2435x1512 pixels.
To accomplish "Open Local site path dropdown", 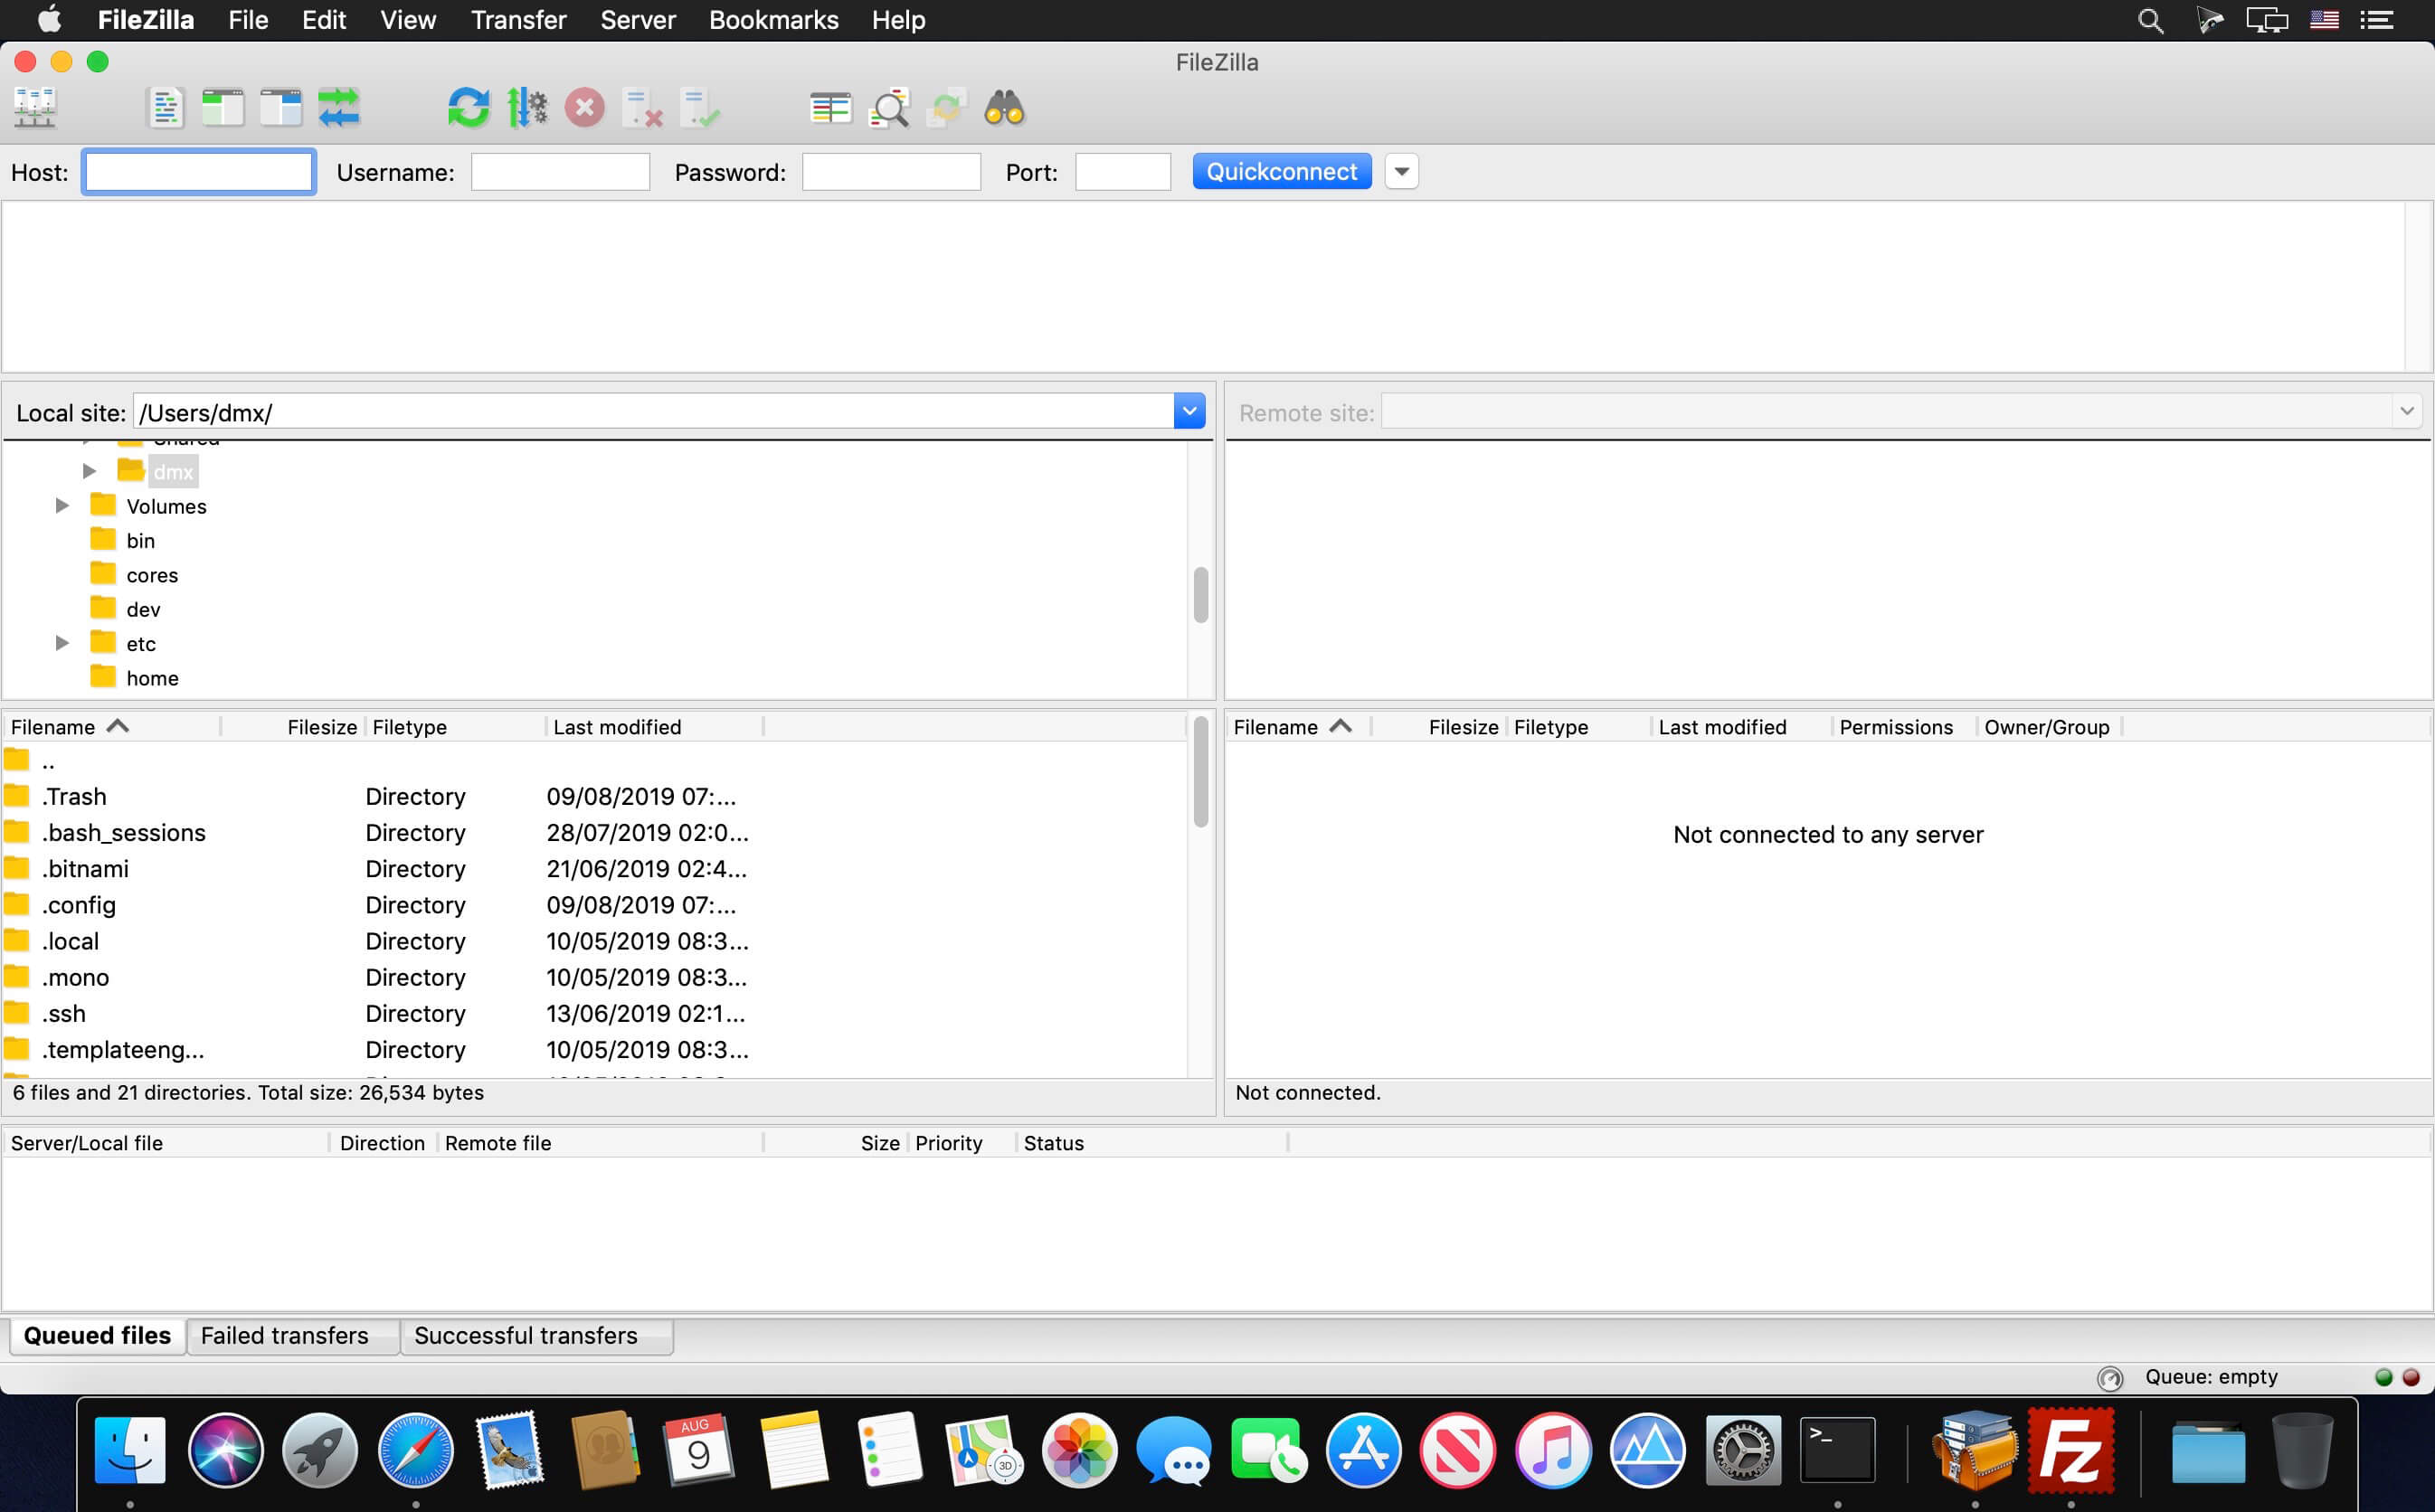I will (1189, 411).
